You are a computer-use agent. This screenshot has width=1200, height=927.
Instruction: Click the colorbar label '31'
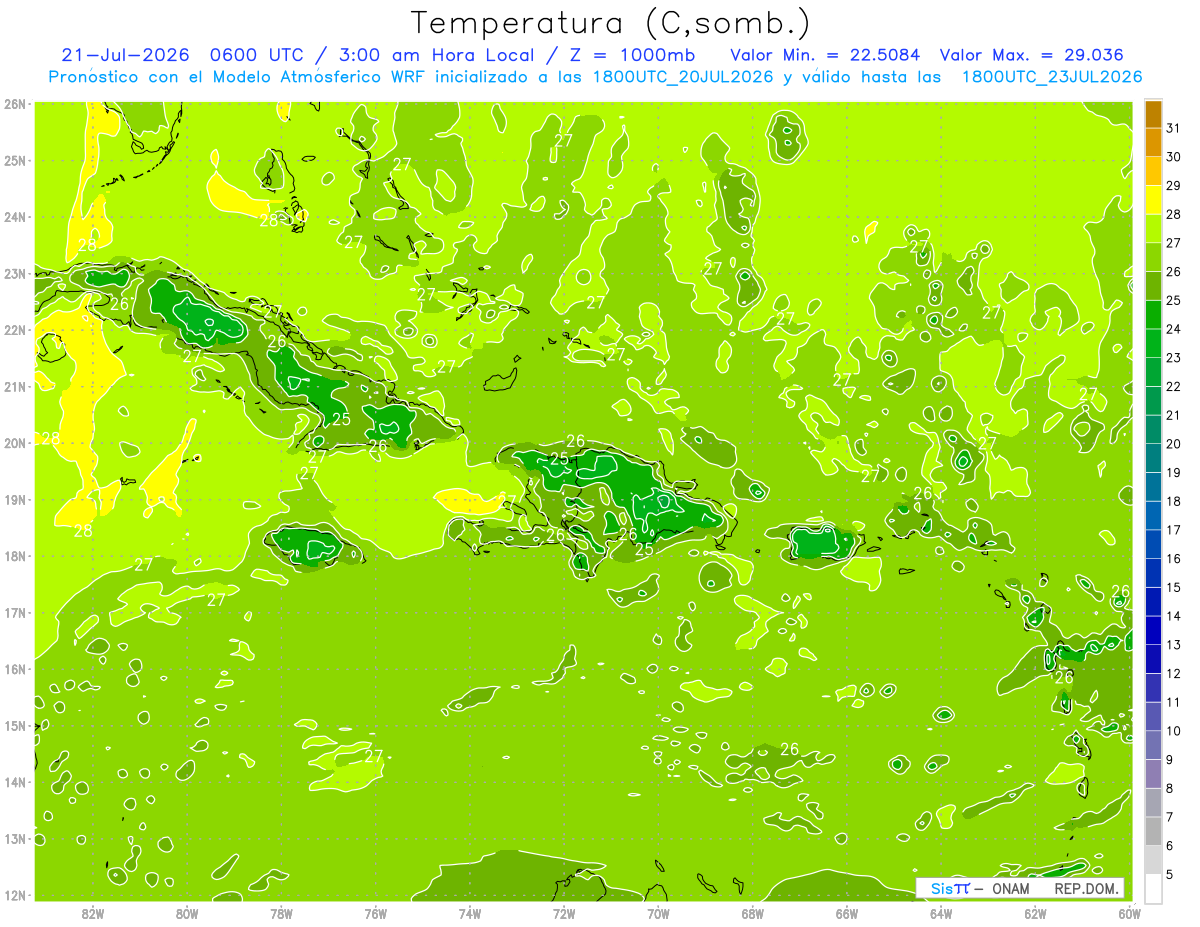click(x=1173, y=128)
